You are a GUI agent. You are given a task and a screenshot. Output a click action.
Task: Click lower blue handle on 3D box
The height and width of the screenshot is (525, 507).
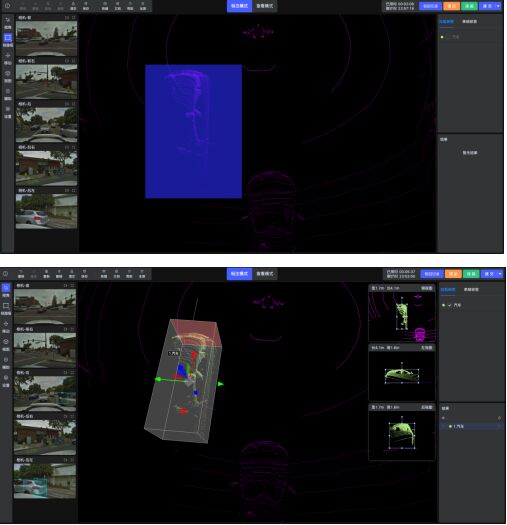(x=196, y=392)
